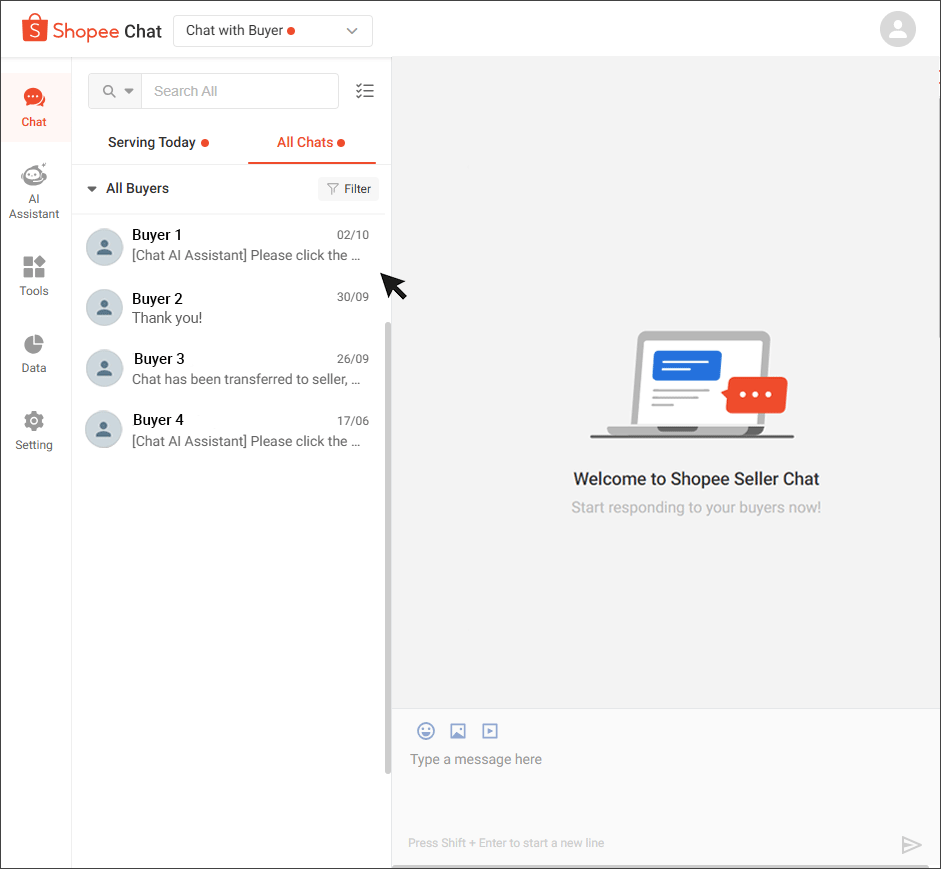Click the multi-select chat list icon
This screenshot has width=941, height=869.
pyautogui.click(x=365, y=90)
